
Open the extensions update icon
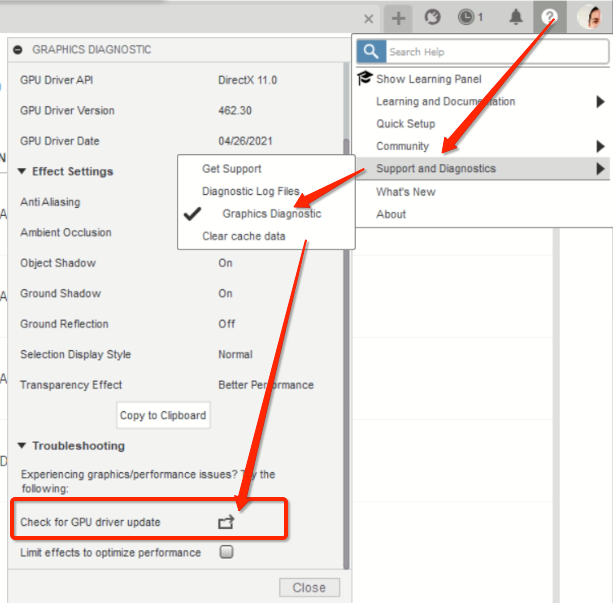(x=432, y=17)
